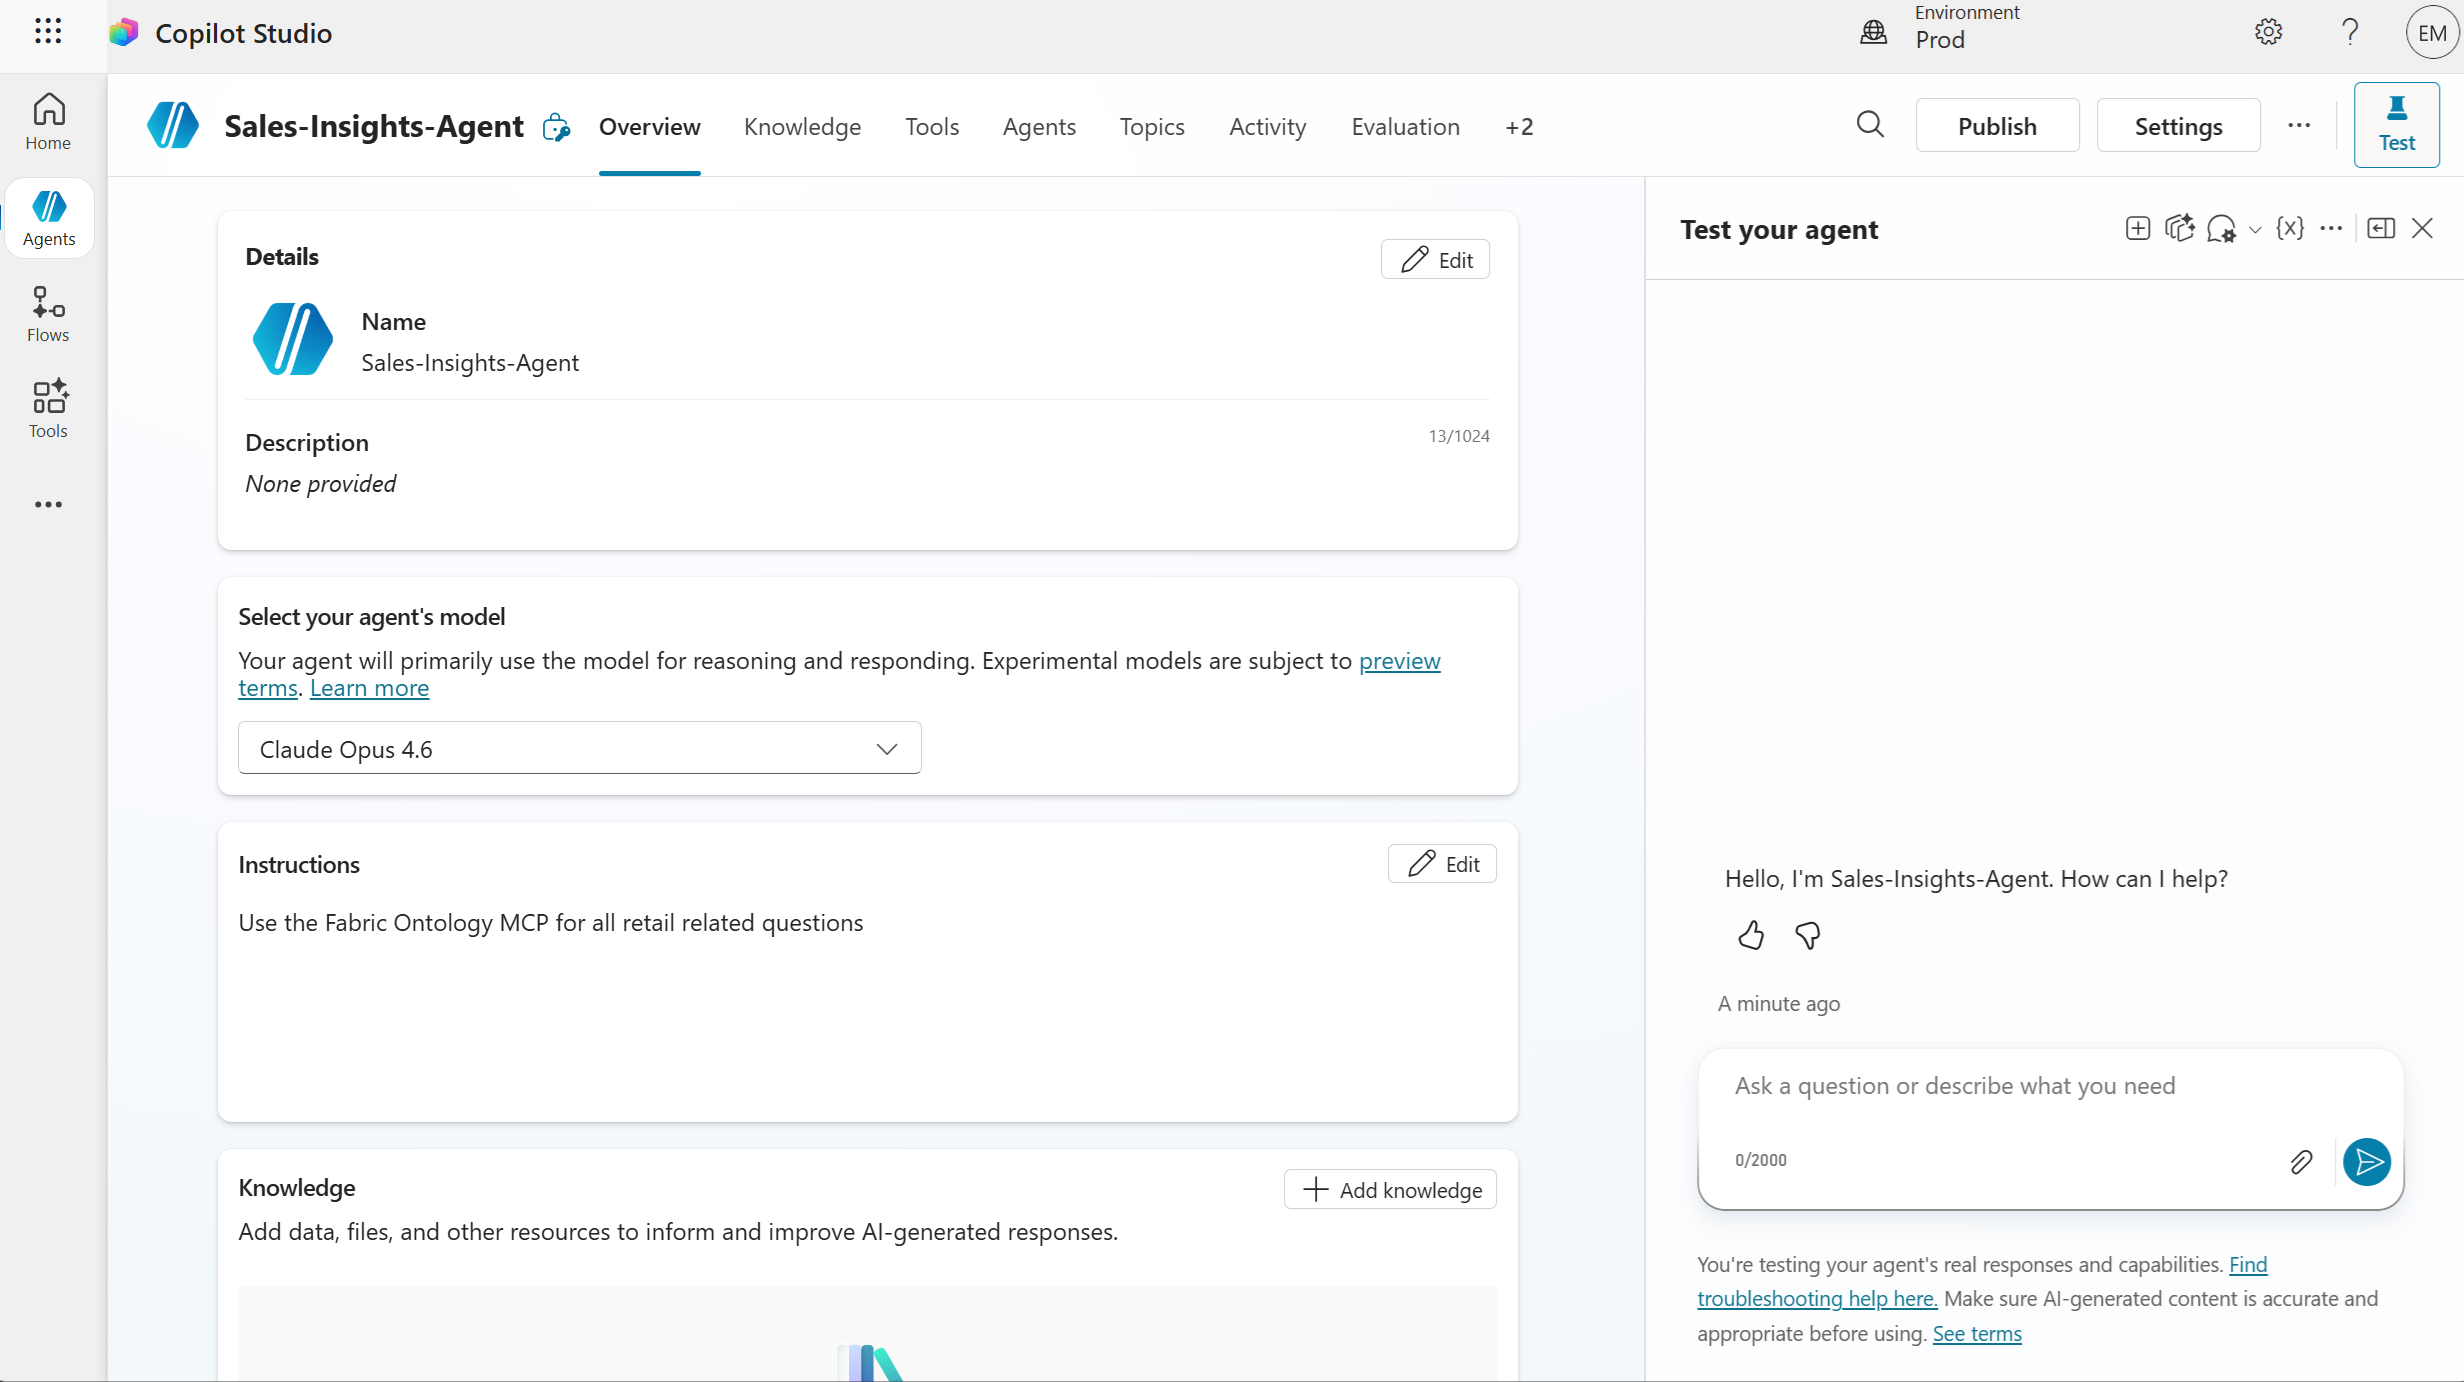The width and height of the screenshot is (2464, 1382).
Task: Click the agent avatar in Details
Action: [292, 339]
